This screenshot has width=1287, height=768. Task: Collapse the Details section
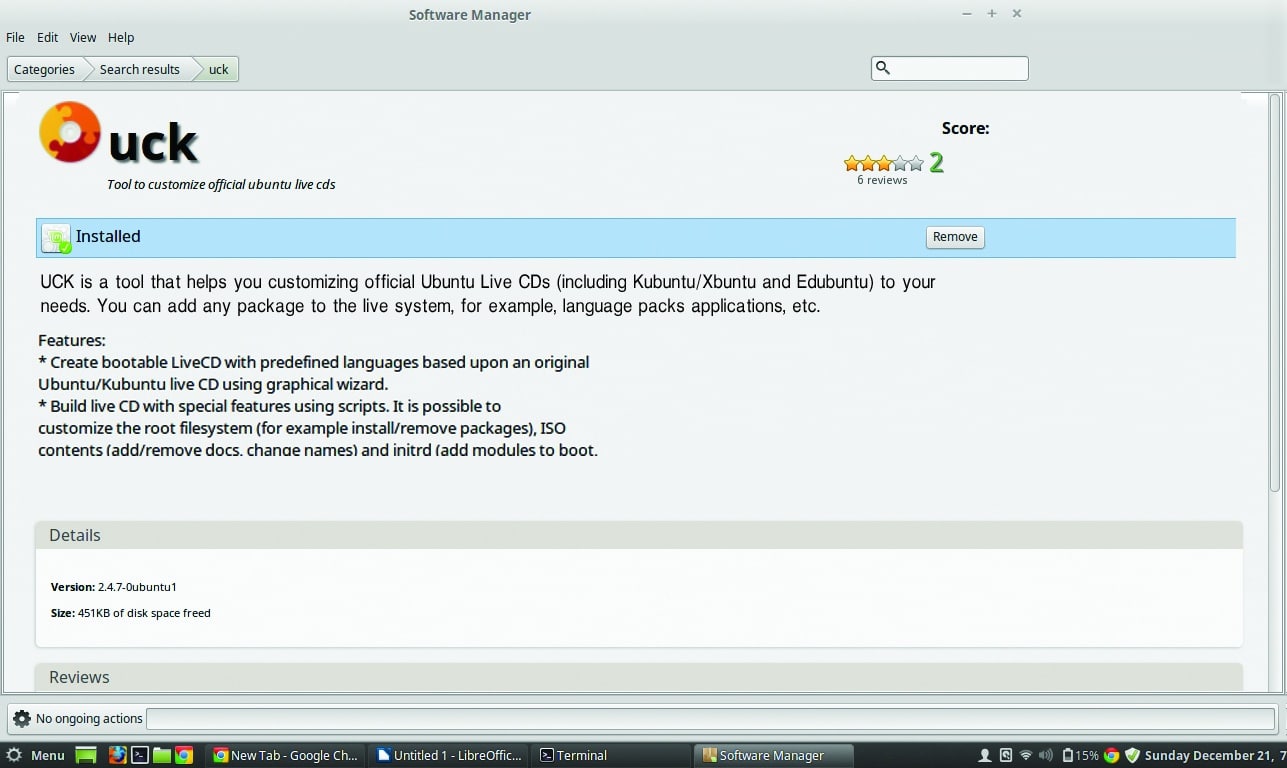(74, 535)
